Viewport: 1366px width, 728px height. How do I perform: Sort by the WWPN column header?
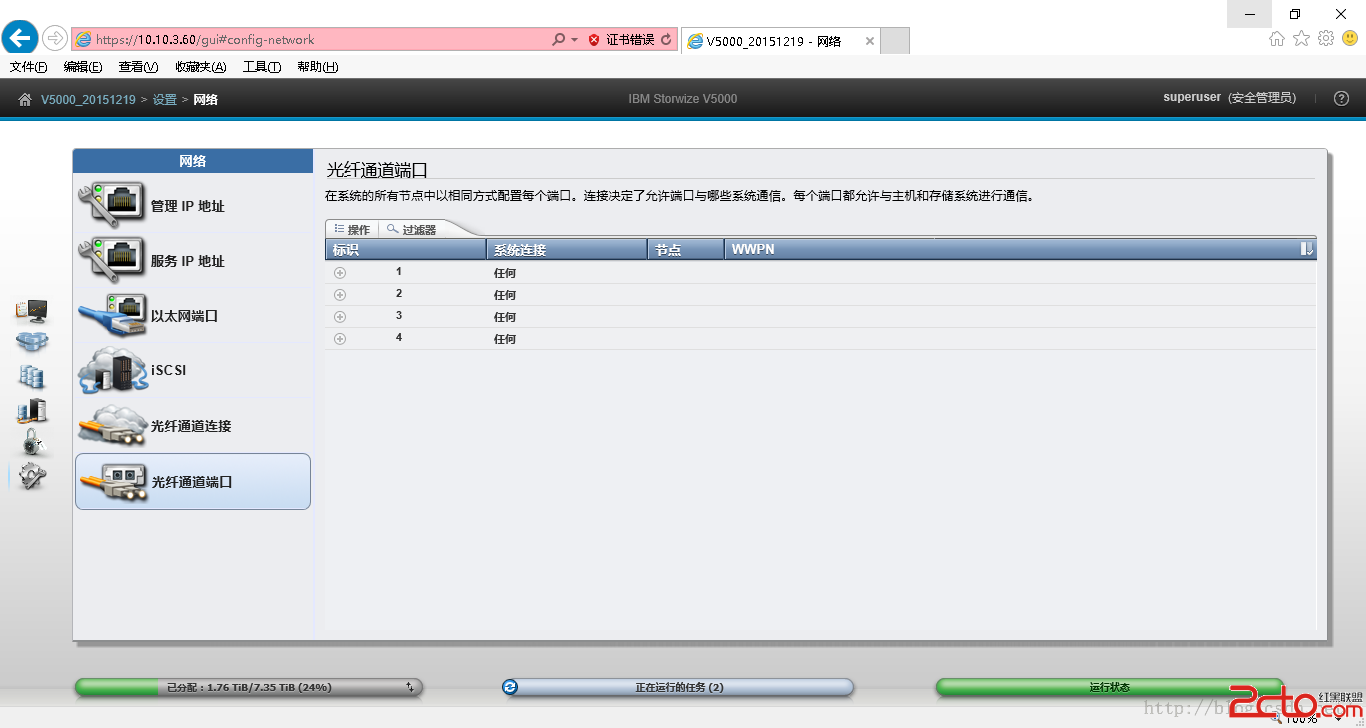click(x=1010, y=249)
